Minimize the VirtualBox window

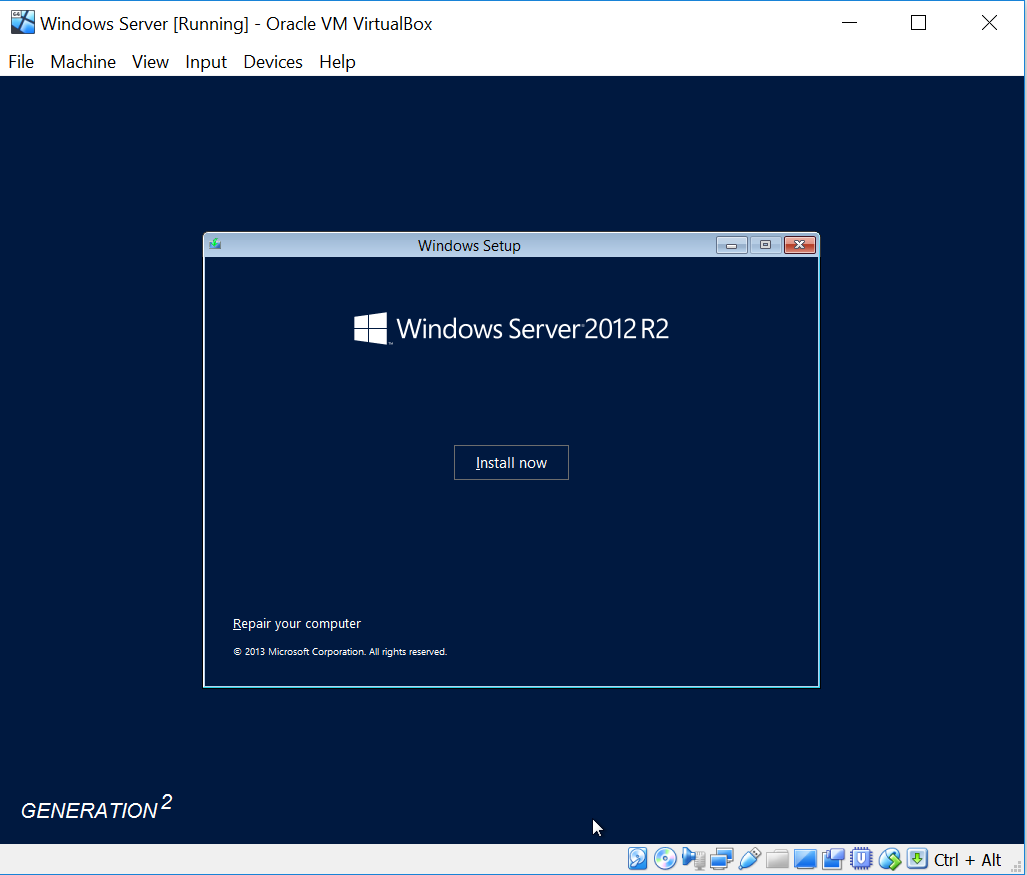[850, 22]
